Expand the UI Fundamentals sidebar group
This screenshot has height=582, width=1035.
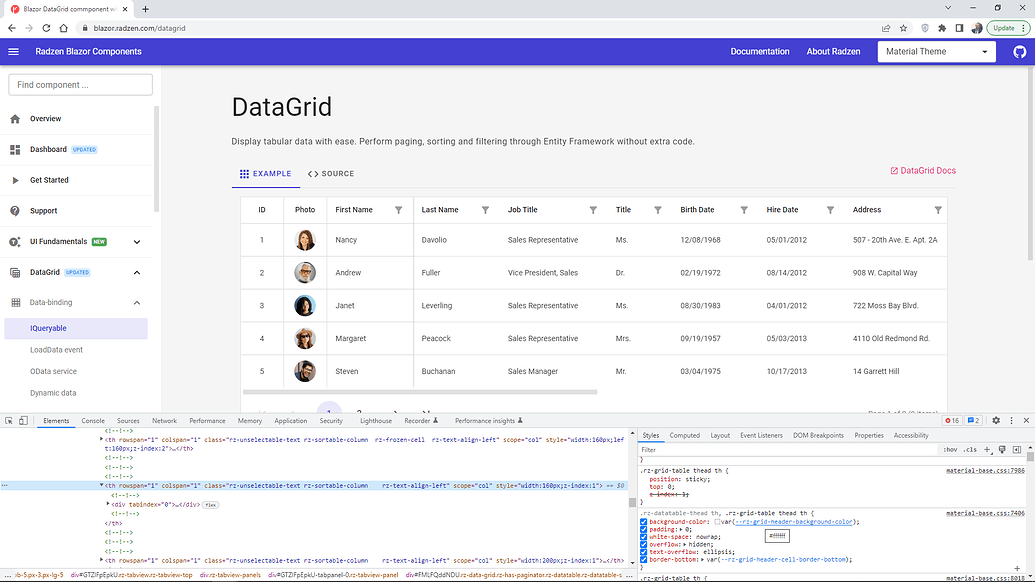137,241
